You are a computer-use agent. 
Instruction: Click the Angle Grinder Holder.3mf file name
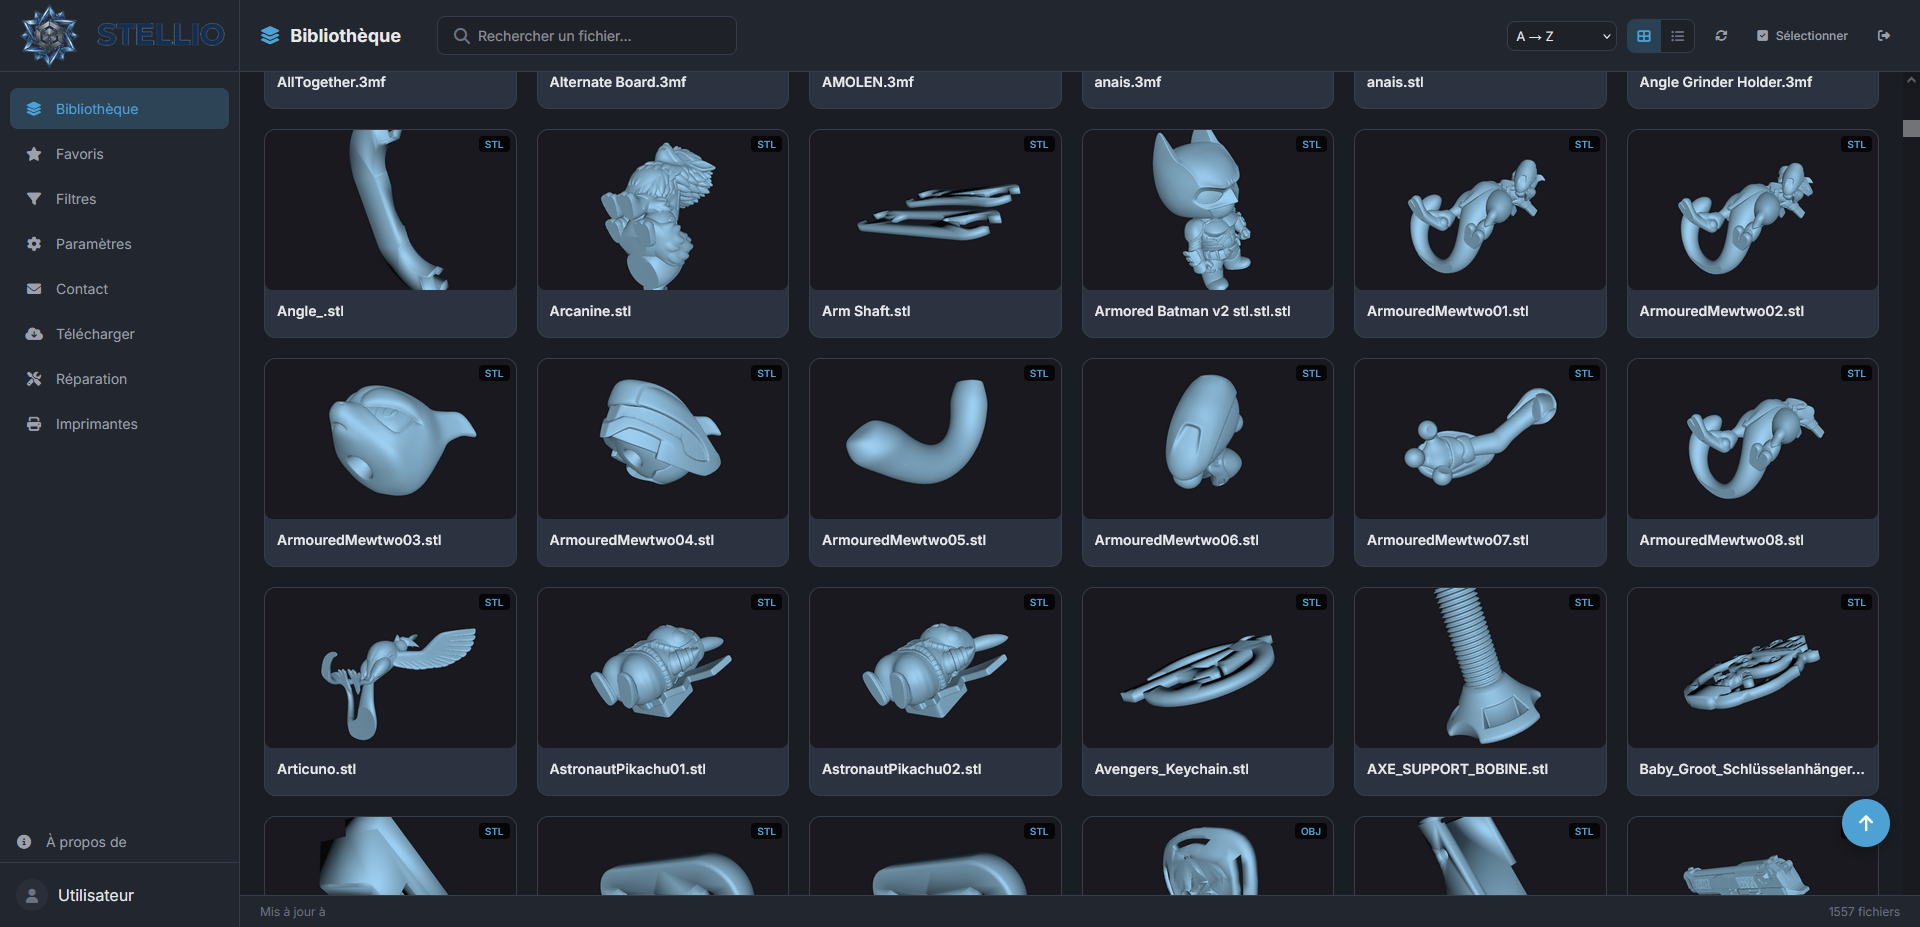(x=1726, y=82)
